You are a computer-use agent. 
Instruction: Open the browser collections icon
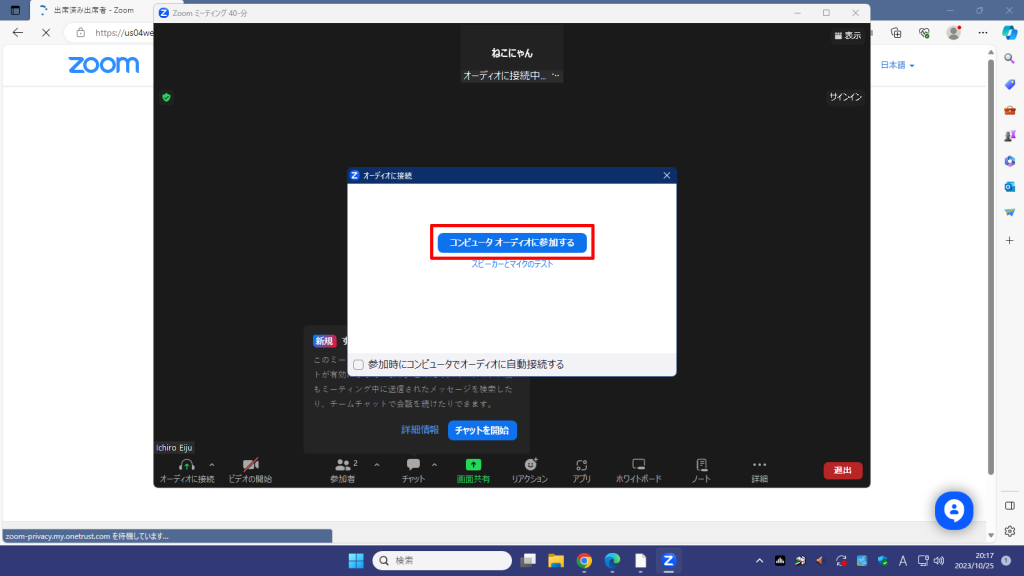pos(896,33)
